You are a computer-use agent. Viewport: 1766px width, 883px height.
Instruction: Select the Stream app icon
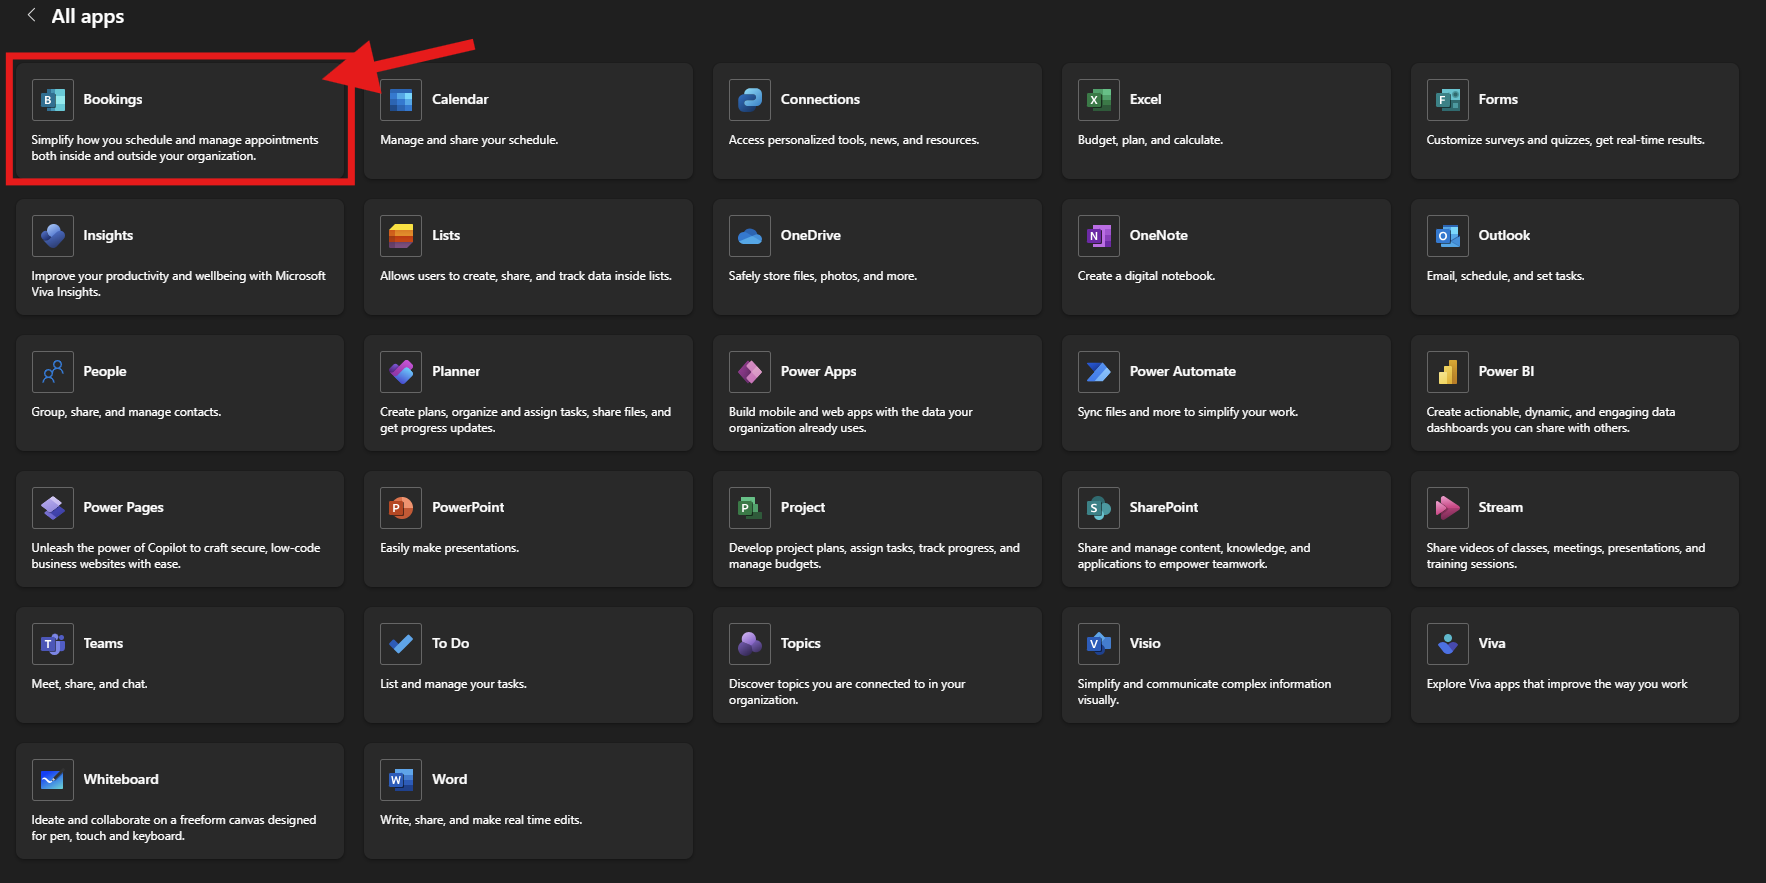tap(1448, 508)
